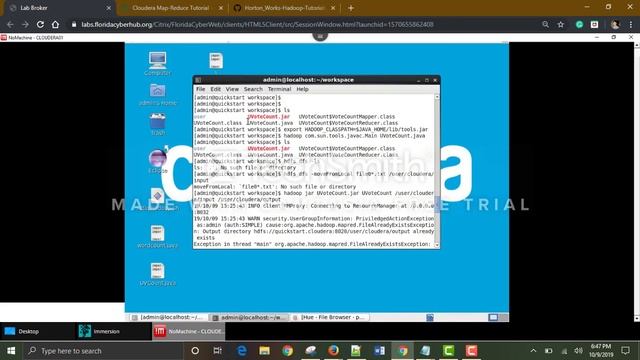The image size is (640, 360).
Task: Go back in browser history
Action: click(x=10, y=24)
